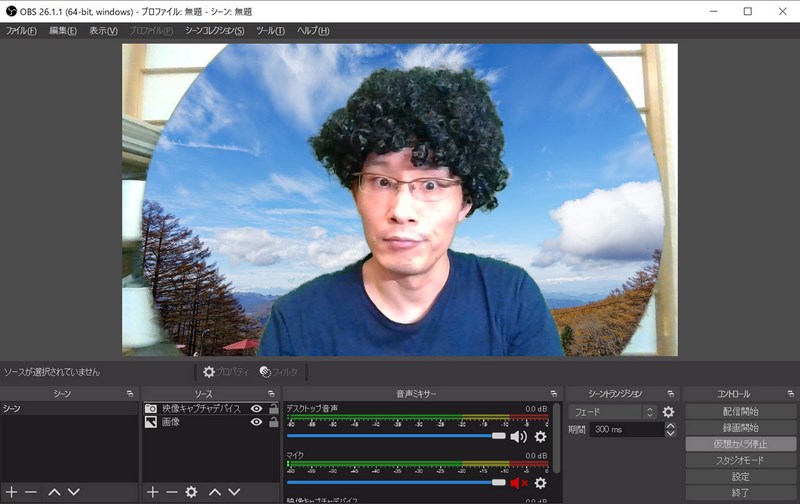Open the 編集(E) menu

point(63,31)
